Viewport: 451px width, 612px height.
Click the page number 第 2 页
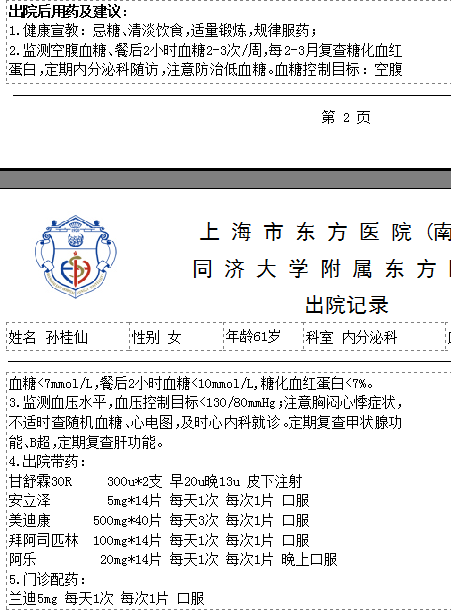click(x=346, y=117)
